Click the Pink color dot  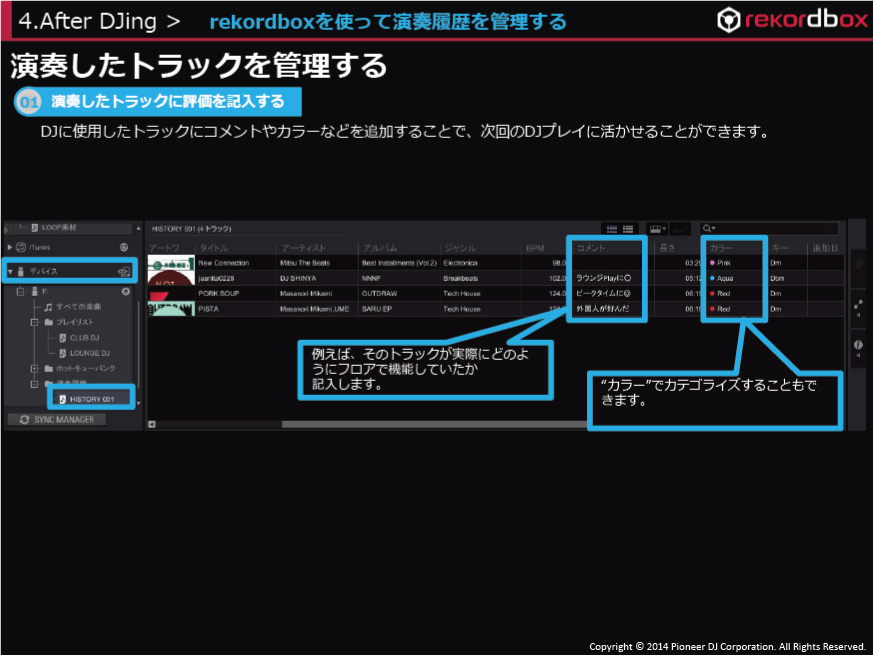click(x=712, y=263)
